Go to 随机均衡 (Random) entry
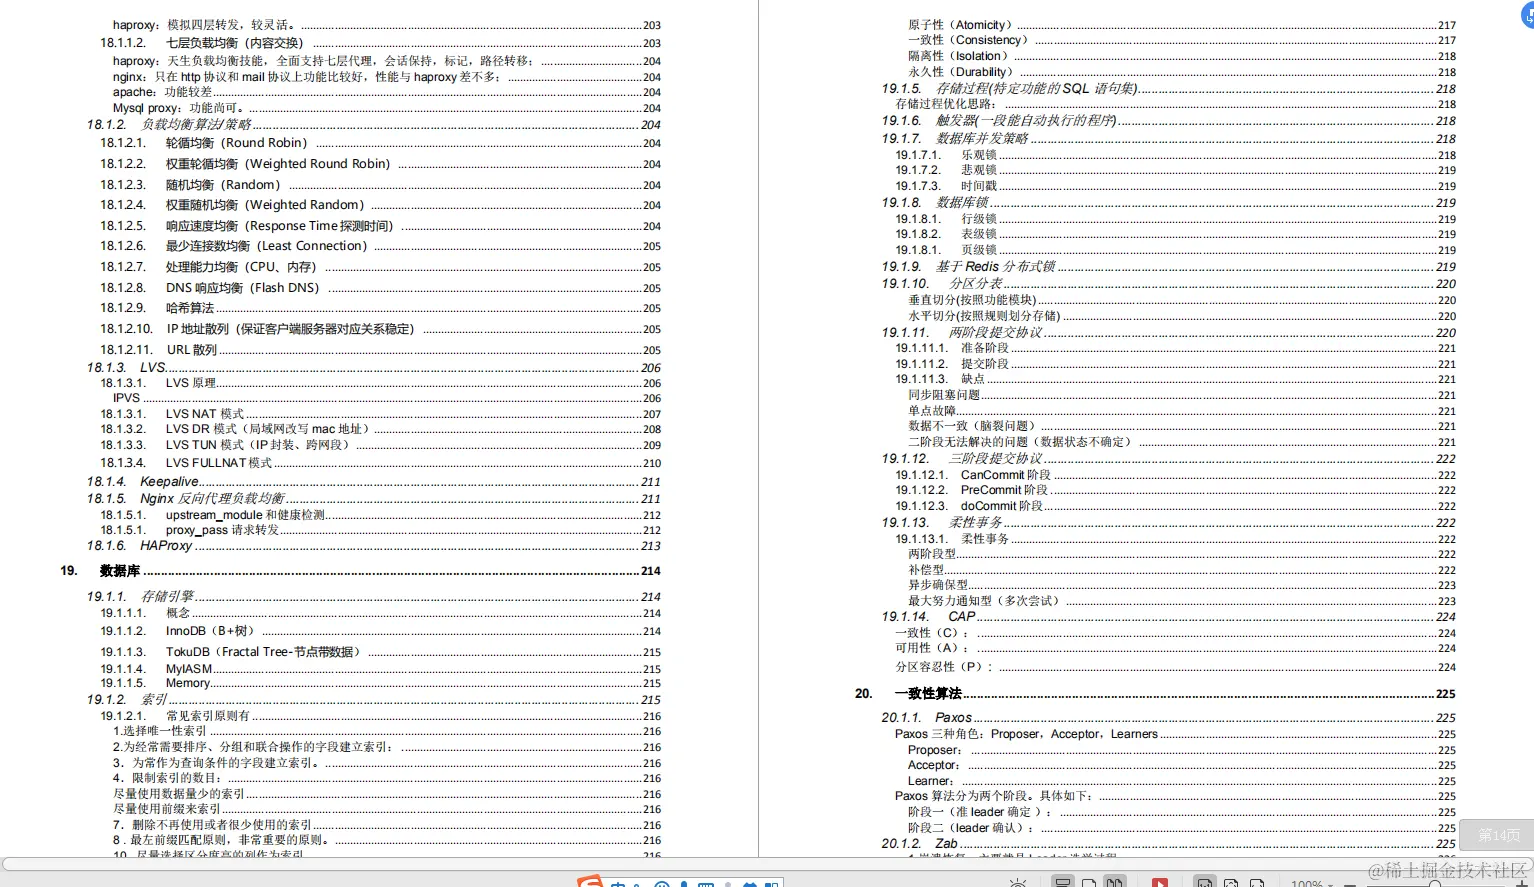The width and height of the screenshot is (1534, 887). coord(380,185)
